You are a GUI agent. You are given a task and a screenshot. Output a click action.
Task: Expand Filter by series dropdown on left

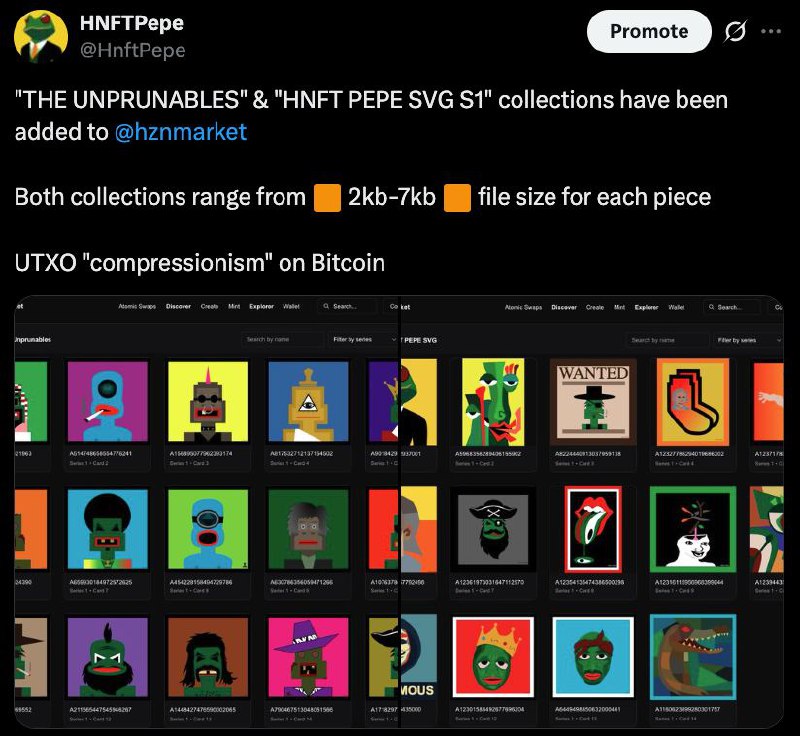click(363, 339)
